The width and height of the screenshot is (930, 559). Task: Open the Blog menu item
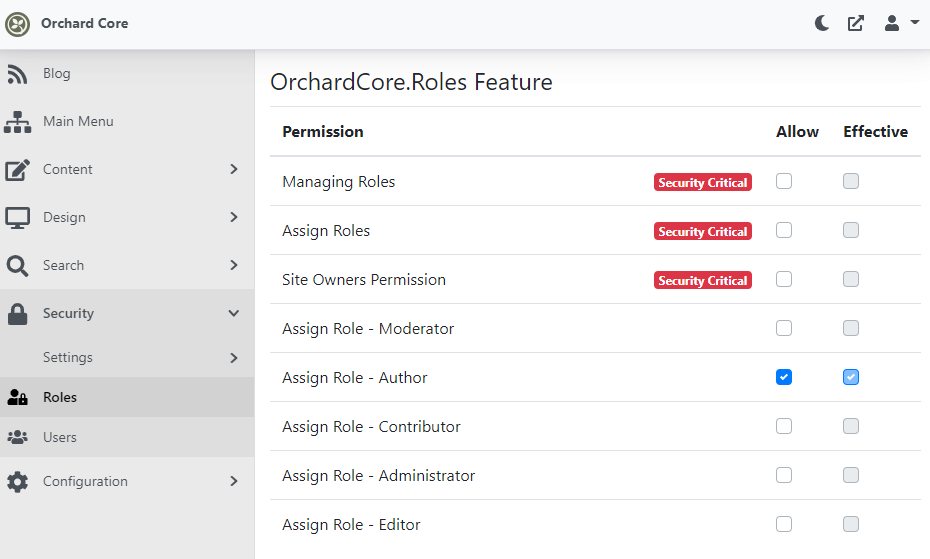tap(56, 74)
